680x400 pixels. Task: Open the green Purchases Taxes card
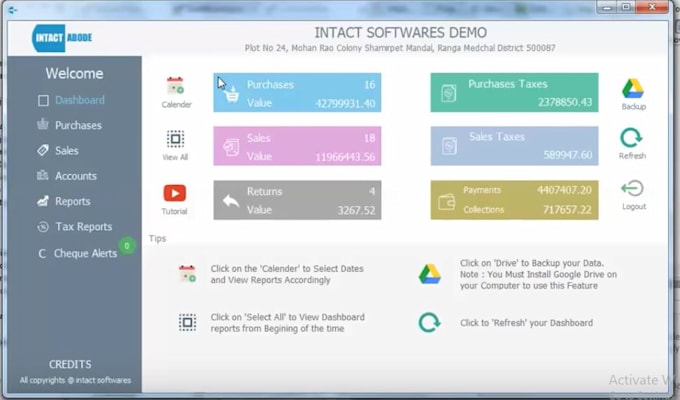[514, 92]
